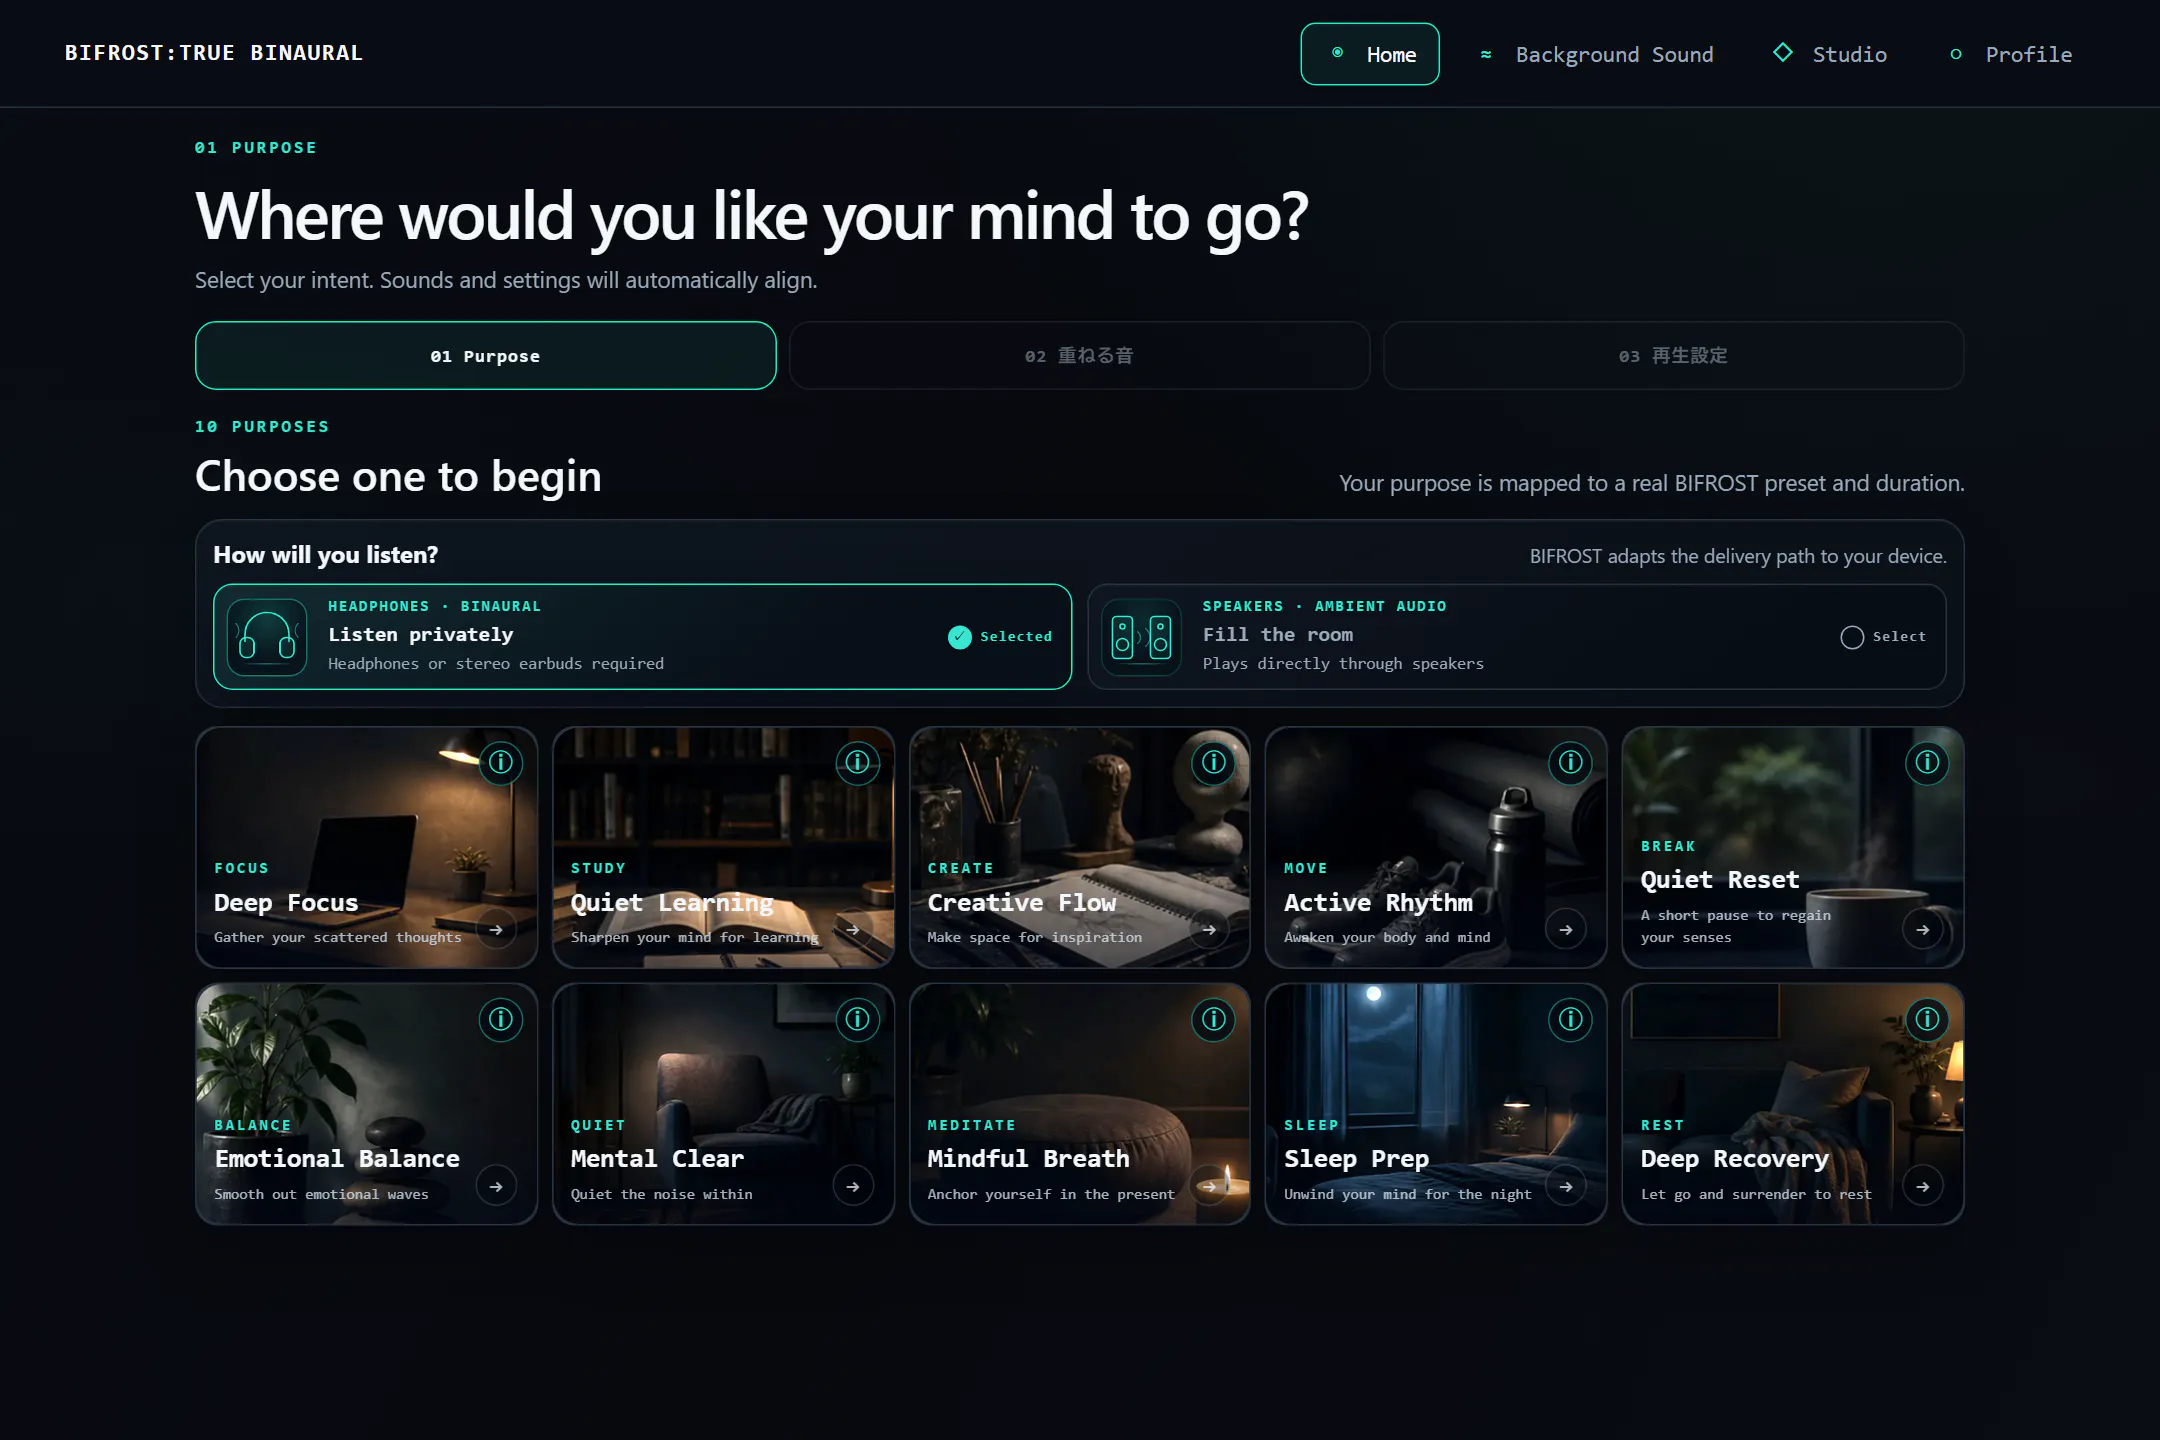Select the Quiet Reset purpose card

1793,848
